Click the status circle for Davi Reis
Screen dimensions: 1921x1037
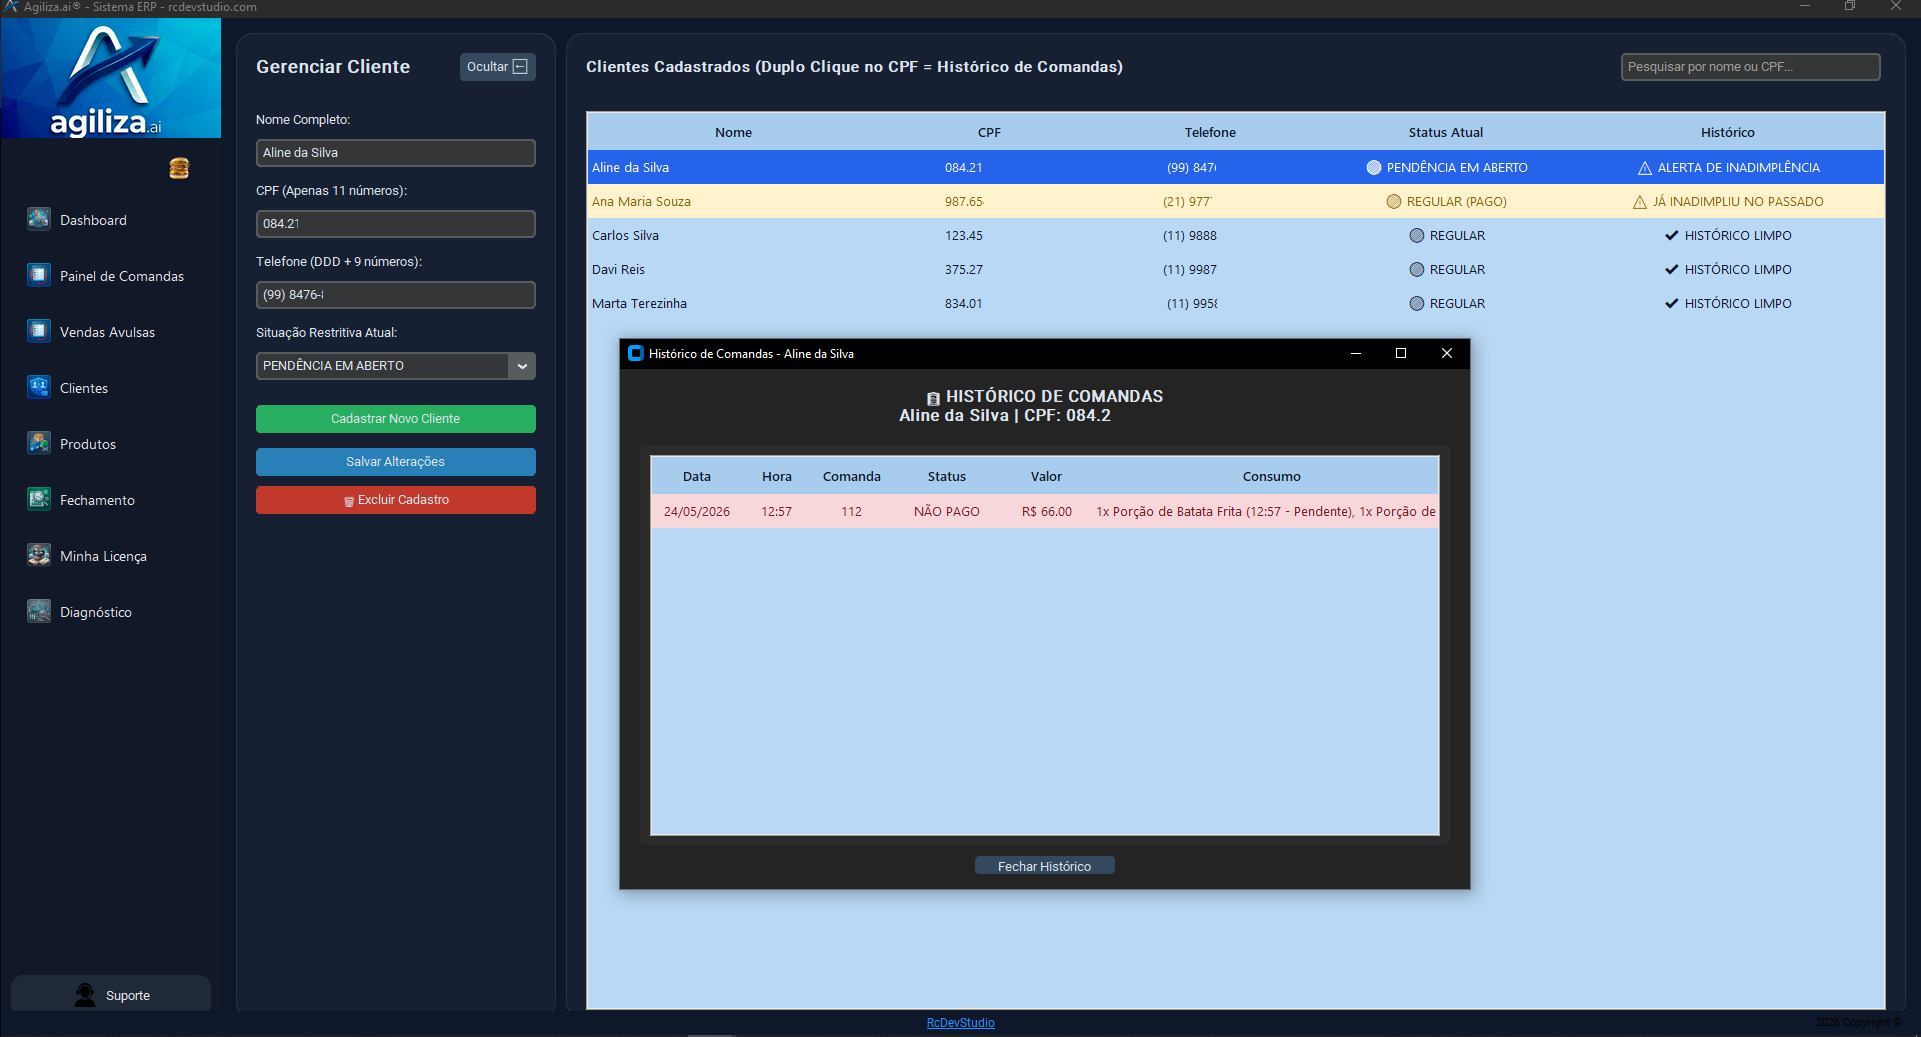tap(1417, 270)
